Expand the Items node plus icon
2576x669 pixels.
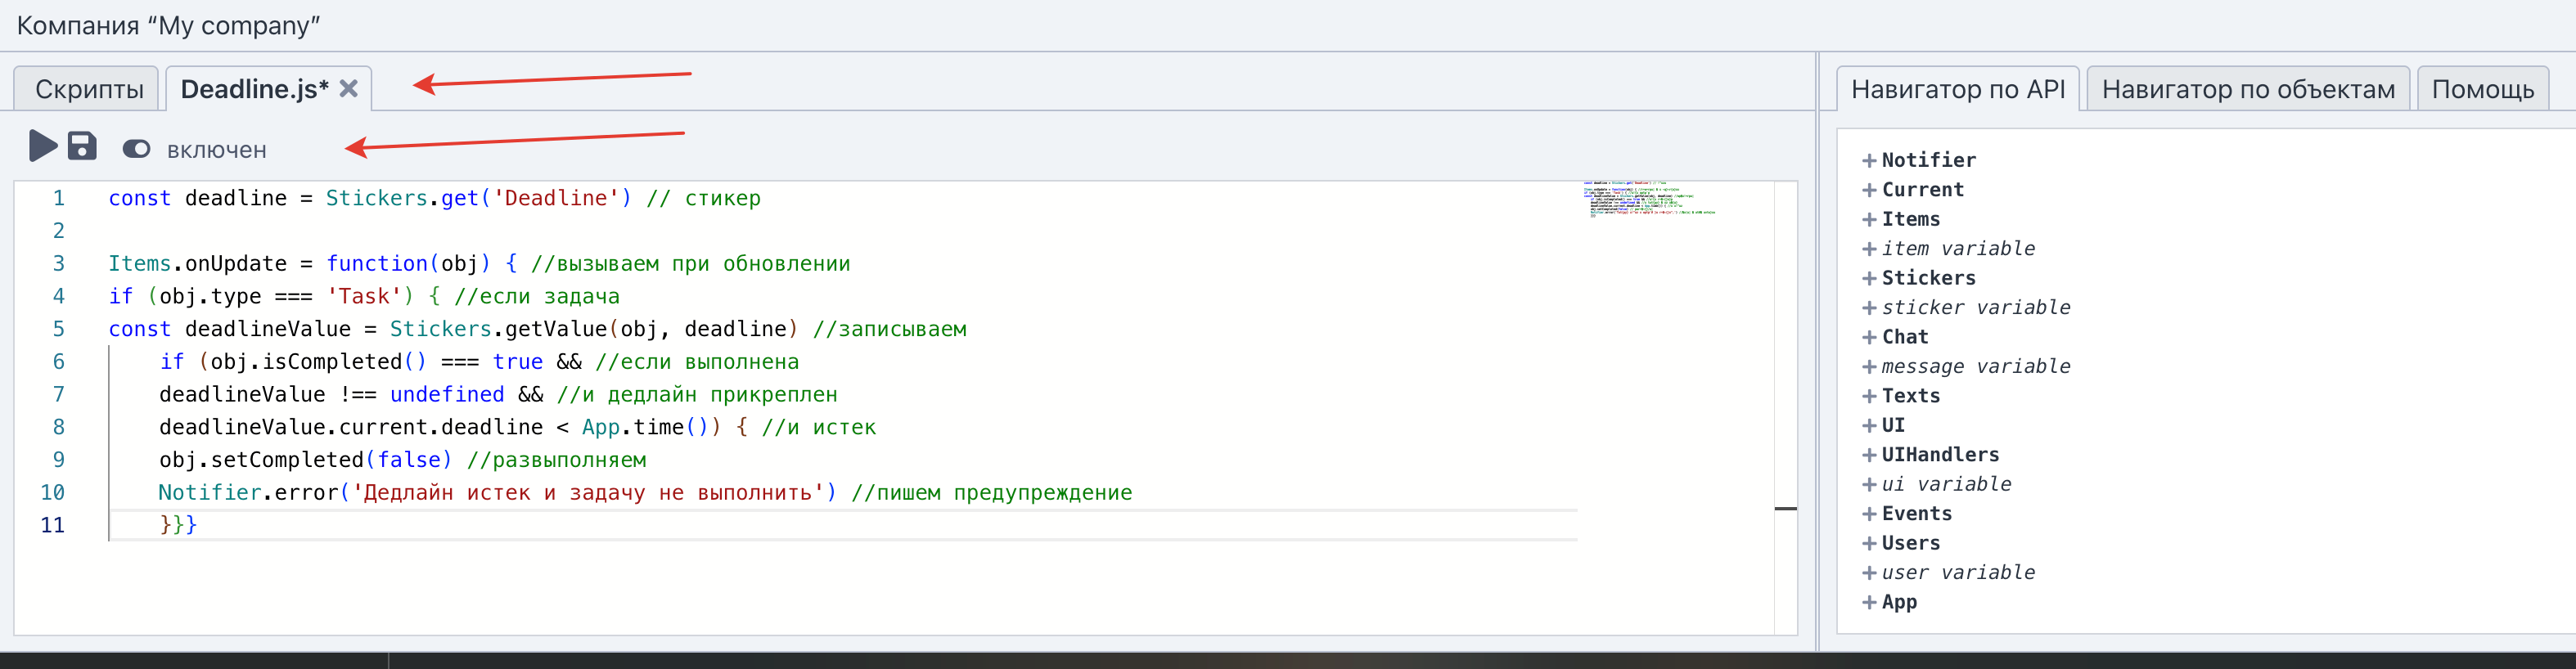(x=1868, y=219)
